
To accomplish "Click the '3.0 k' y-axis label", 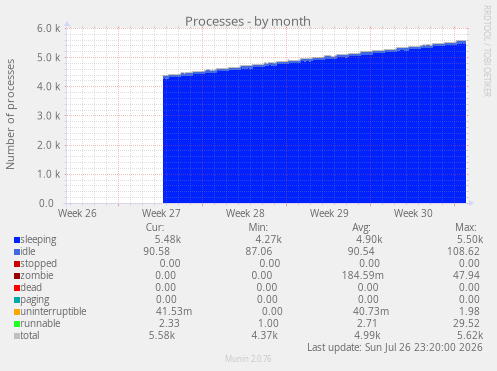I will (x=49, y=116).
